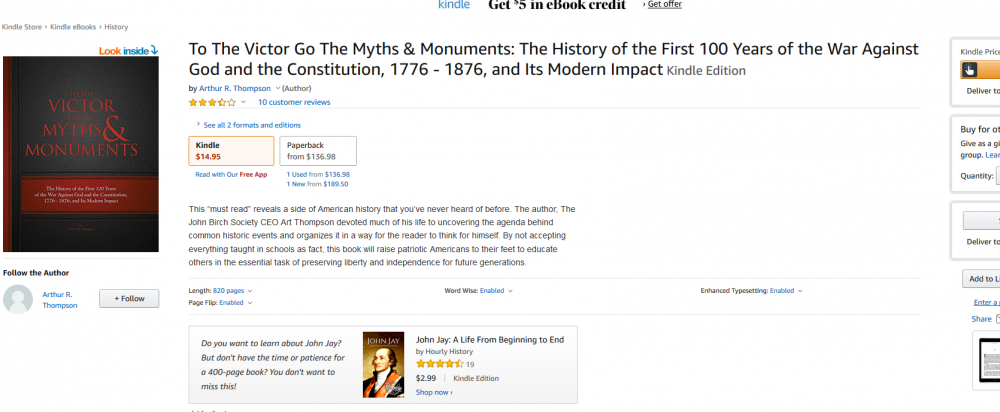Click the author avatar placeholder icon
Viewport: 1000px width, 412px height.
(x=17, y=299)
